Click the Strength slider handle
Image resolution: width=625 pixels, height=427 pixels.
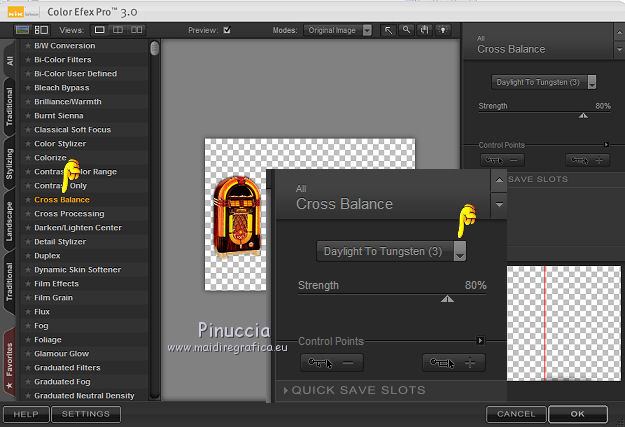tap(447, 298)
